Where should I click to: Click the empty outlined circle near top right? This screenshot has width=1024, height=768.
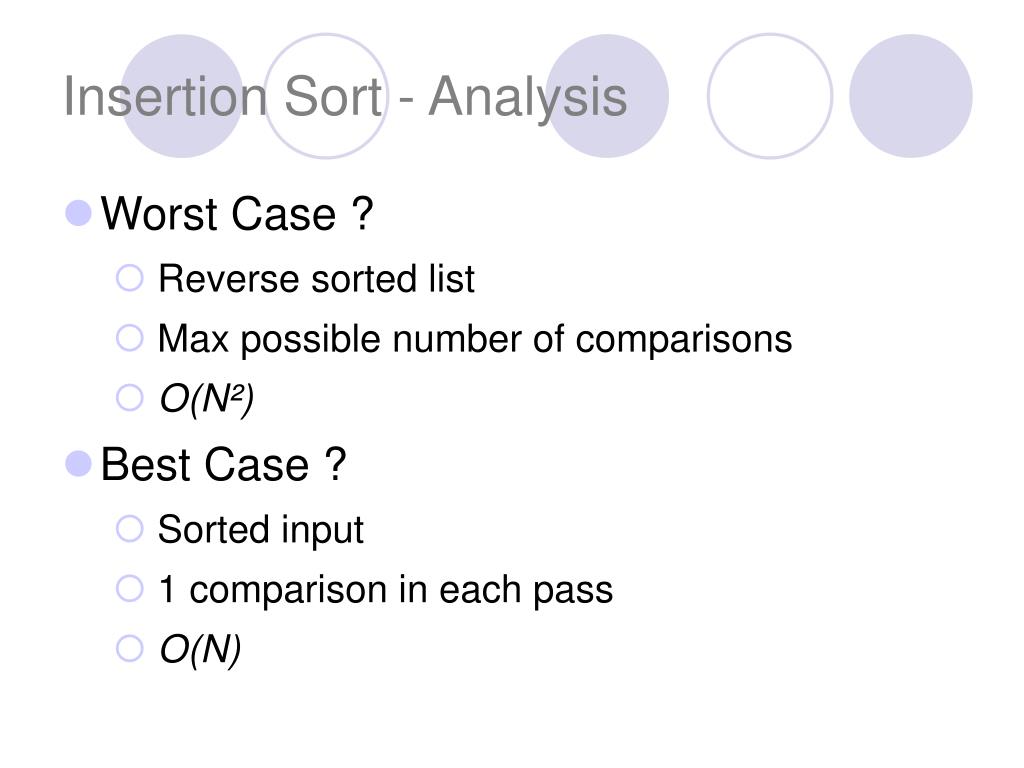(770, 96)
